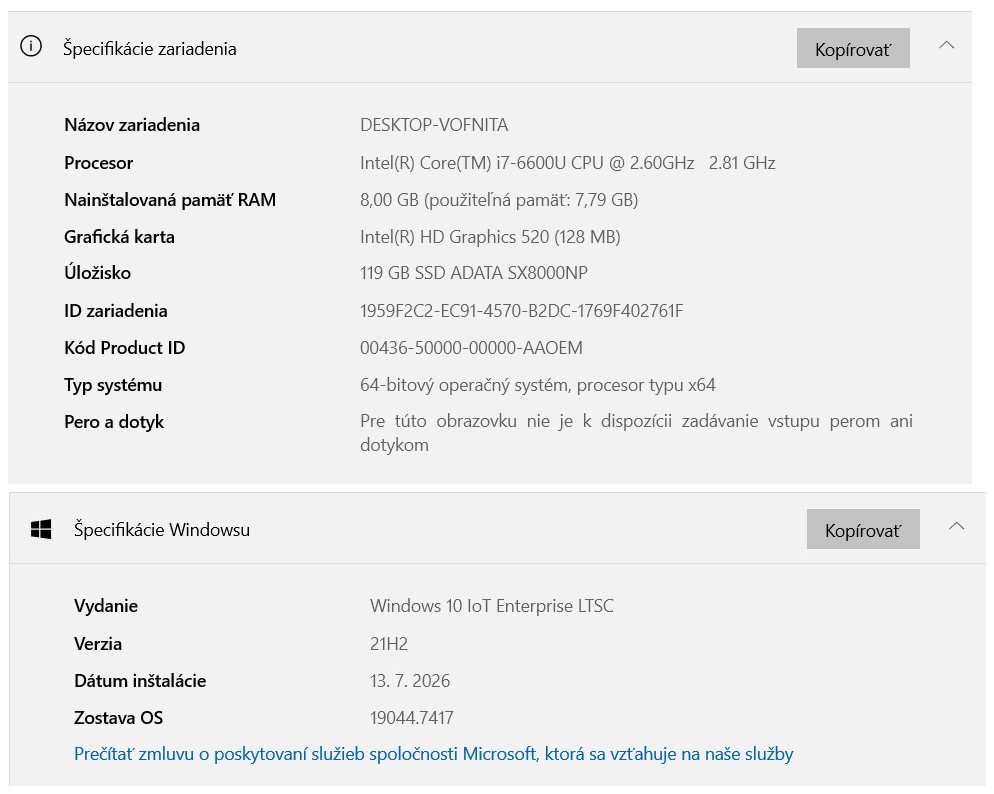Screen dimensions: 994x794
Task: Click the Windows 10 IoT Enterprise LTSC value
Action: pyautogui.click(x=492, y=606)
